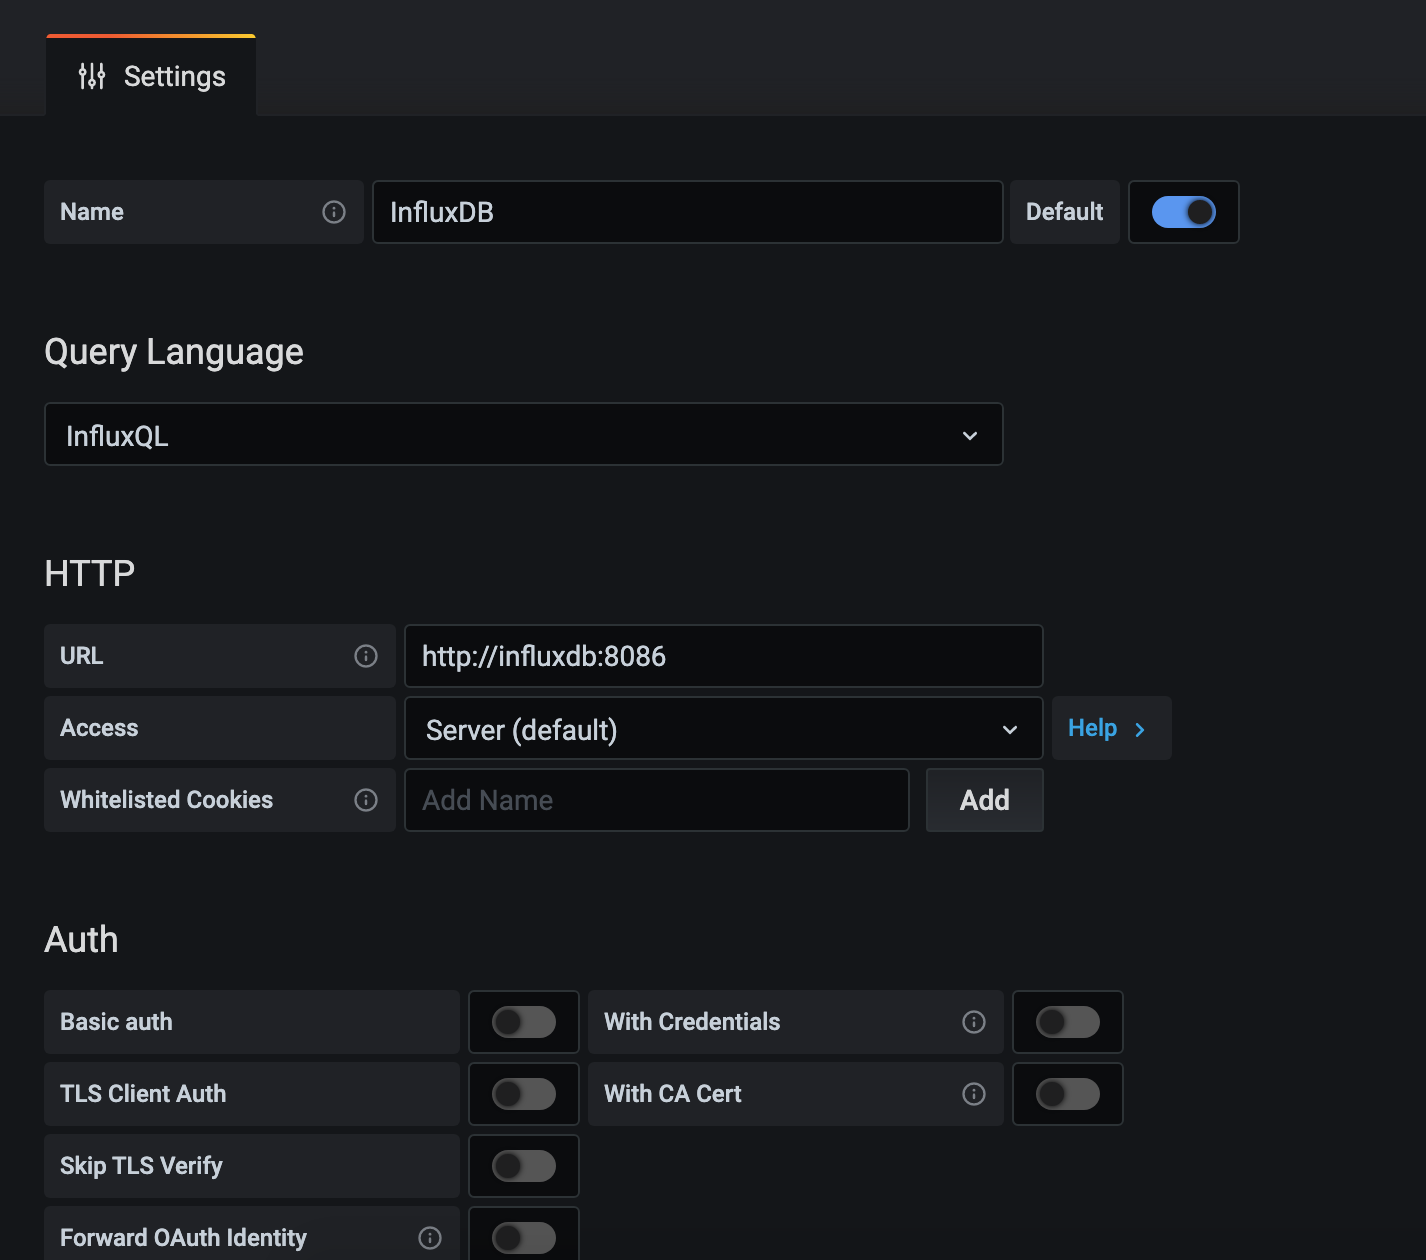The height and width of the screenshot is (1260, 1426).
Task: Open the InfluxQL query language dropdown
Action: point(524,434)
